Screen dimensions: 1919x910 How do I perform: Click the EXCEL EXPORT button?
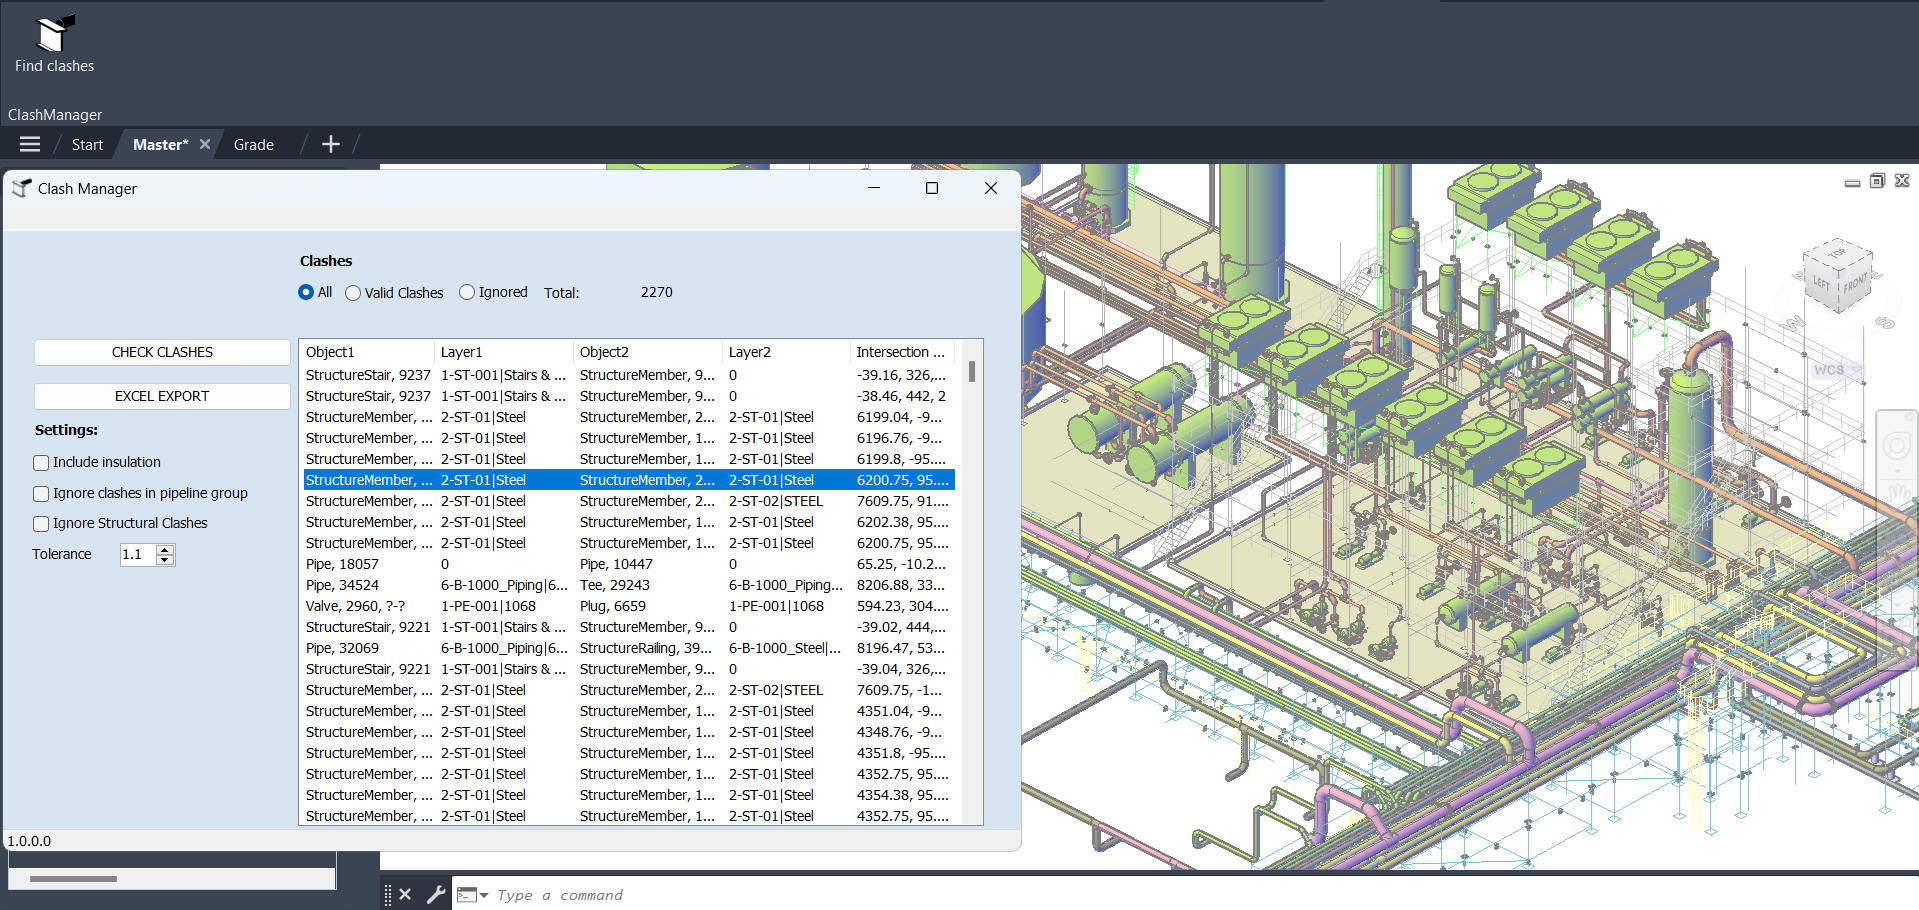pyautogui.click(x=162, y=396)
